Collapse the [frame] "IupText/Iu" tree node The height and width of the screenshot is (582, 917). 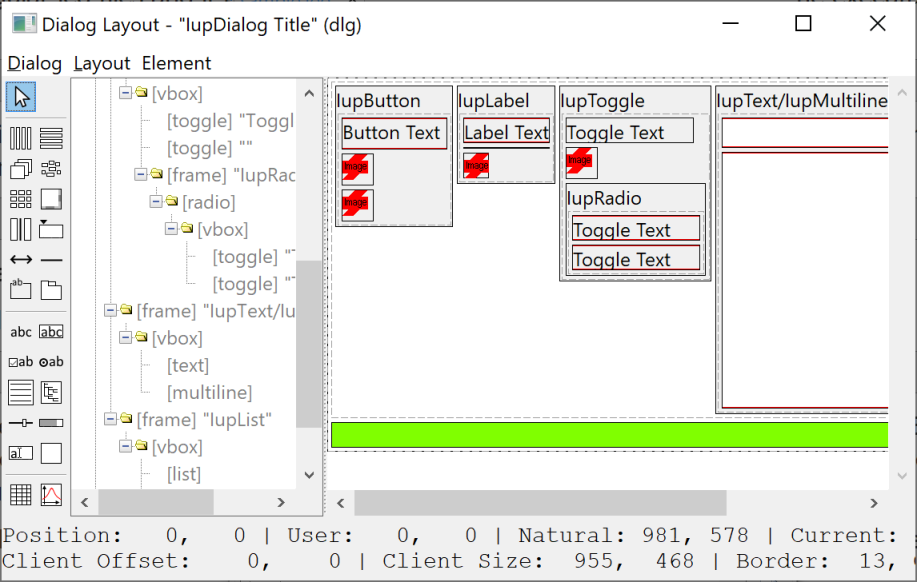[x=111, y=311]
